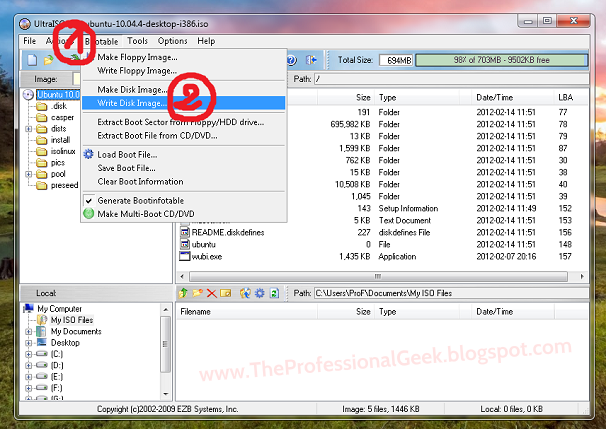
Task: Click the wubi.exe file icon
Action: point(185,256)
